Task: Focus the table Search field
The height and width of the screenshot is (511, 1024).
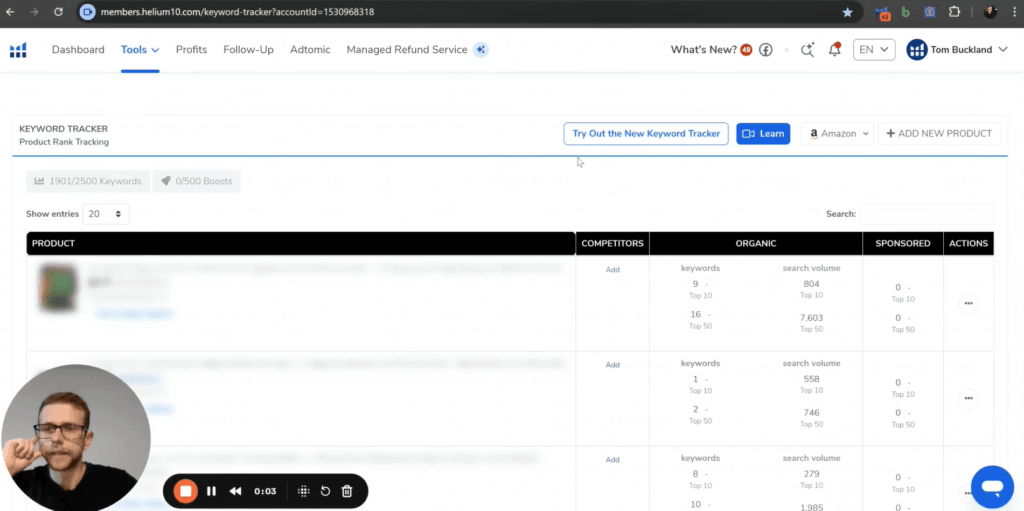Action: pyautogui.click(x=926, y=214)
